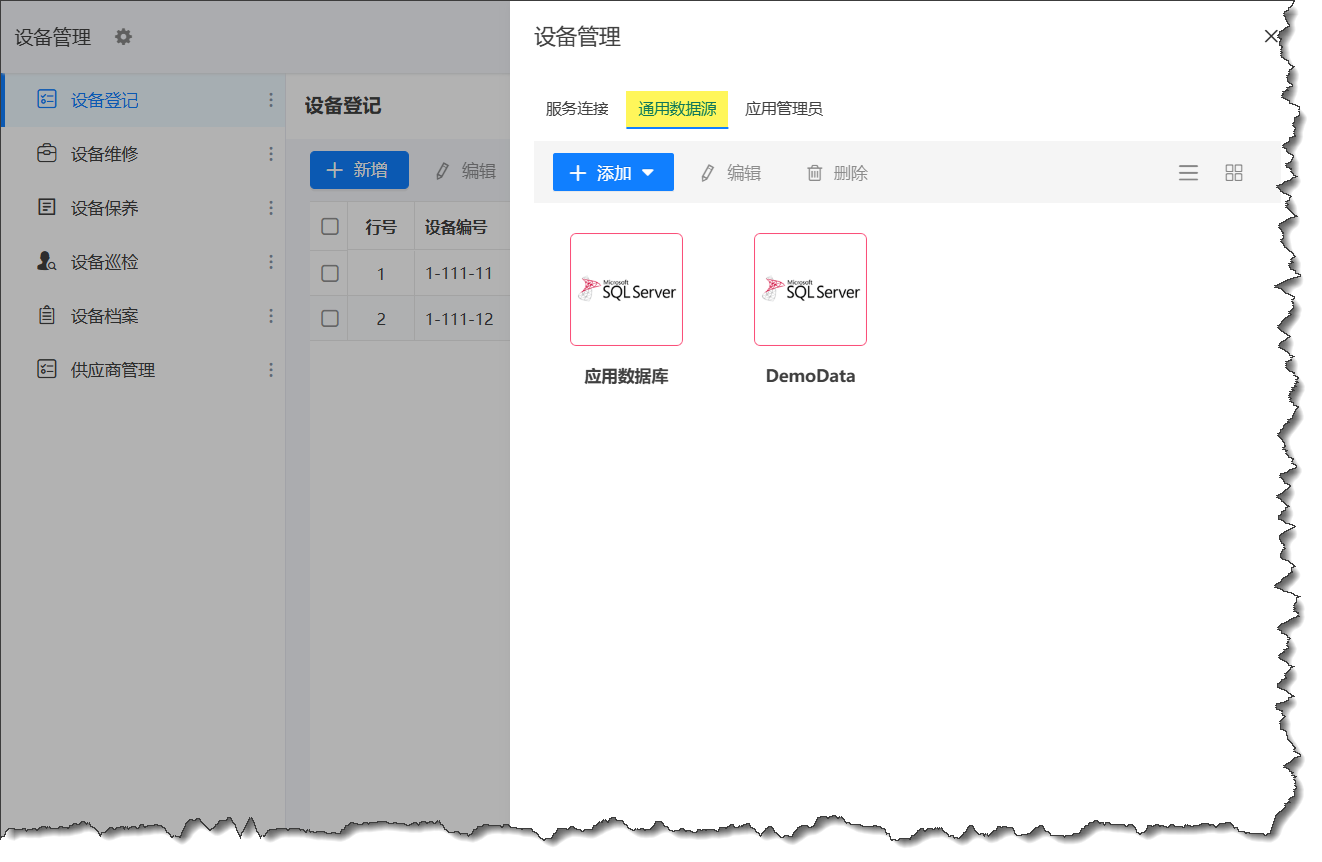Switch to the 应用管理员 tab
The height and width of the screenshot is (862, 1322).
click(783, 110)
